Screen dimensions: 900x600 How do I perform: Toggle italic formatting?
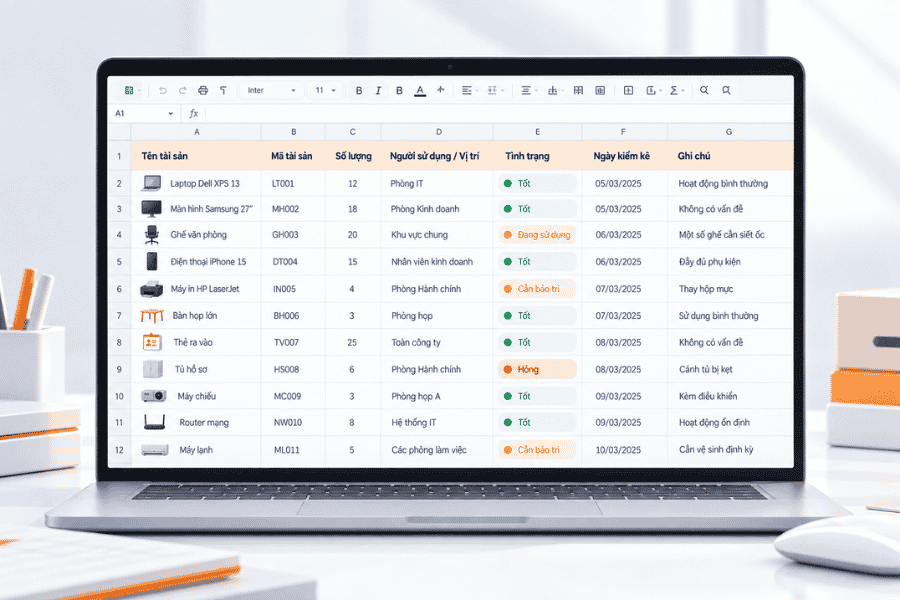[378, 90]
